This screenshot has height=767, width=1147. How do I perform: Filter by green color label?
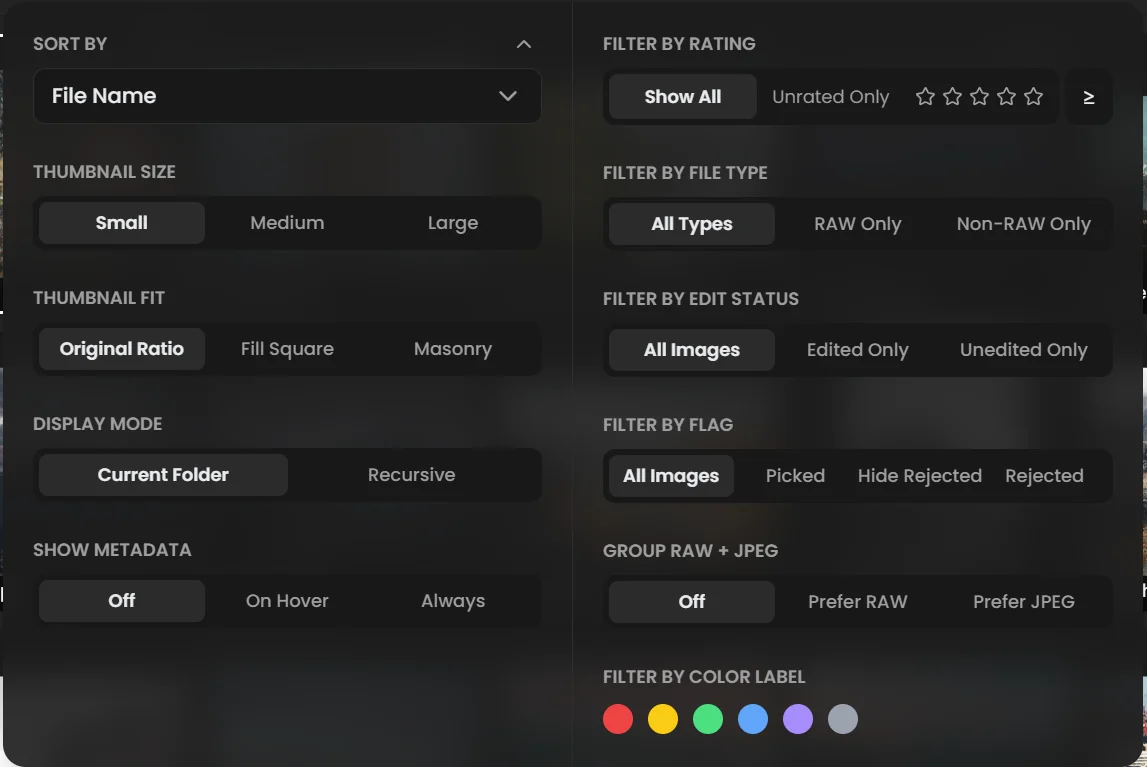pos(708,719)
